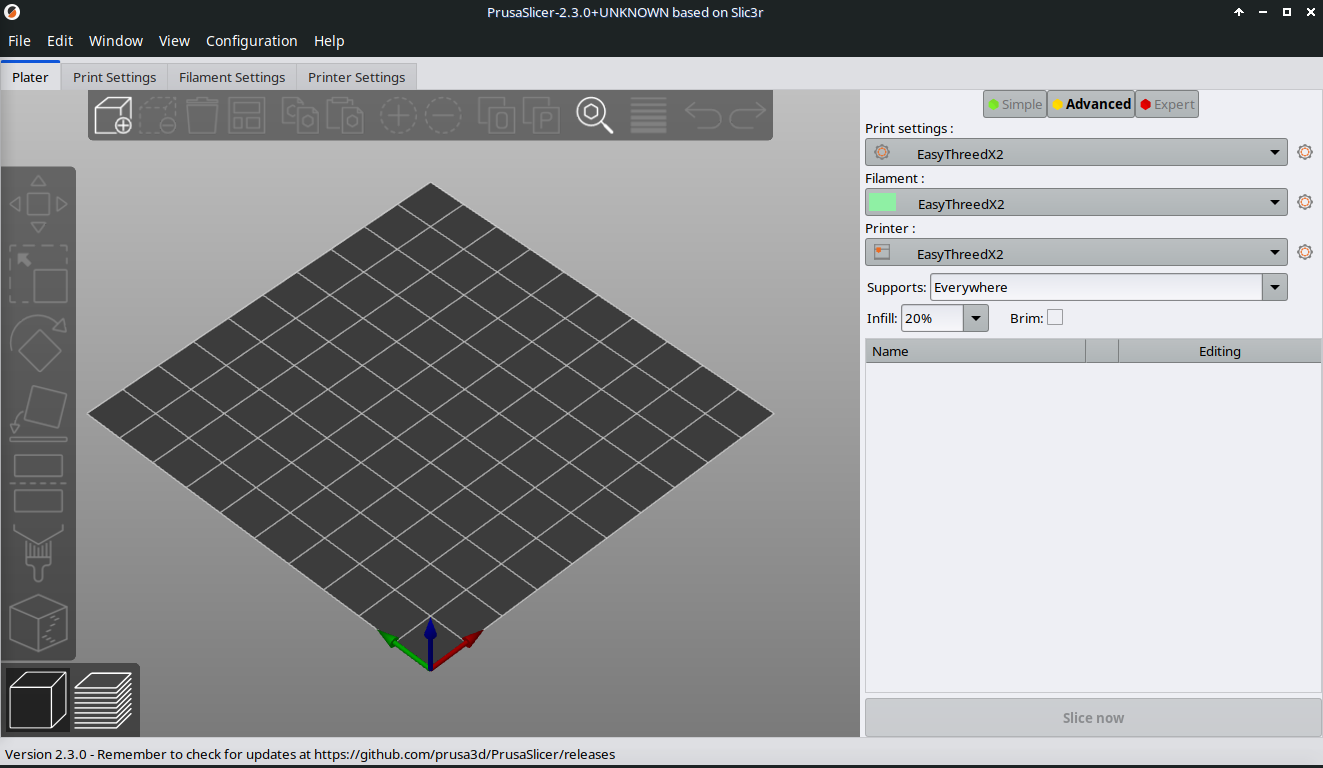Switch to 3D editor view cube icon
Viewport: 1323px width, 768px height.
pos(37,700)
